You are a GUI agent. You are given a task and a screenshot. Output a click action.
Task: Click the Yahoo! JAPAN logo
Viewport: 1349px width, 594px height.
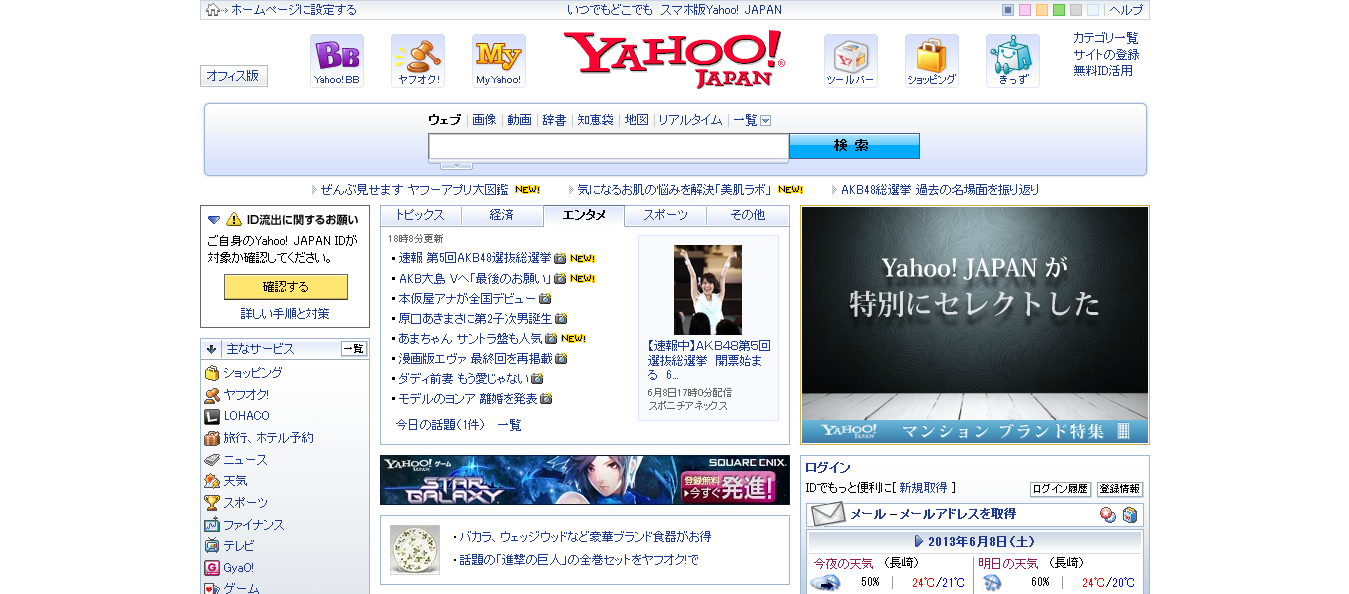675,60
